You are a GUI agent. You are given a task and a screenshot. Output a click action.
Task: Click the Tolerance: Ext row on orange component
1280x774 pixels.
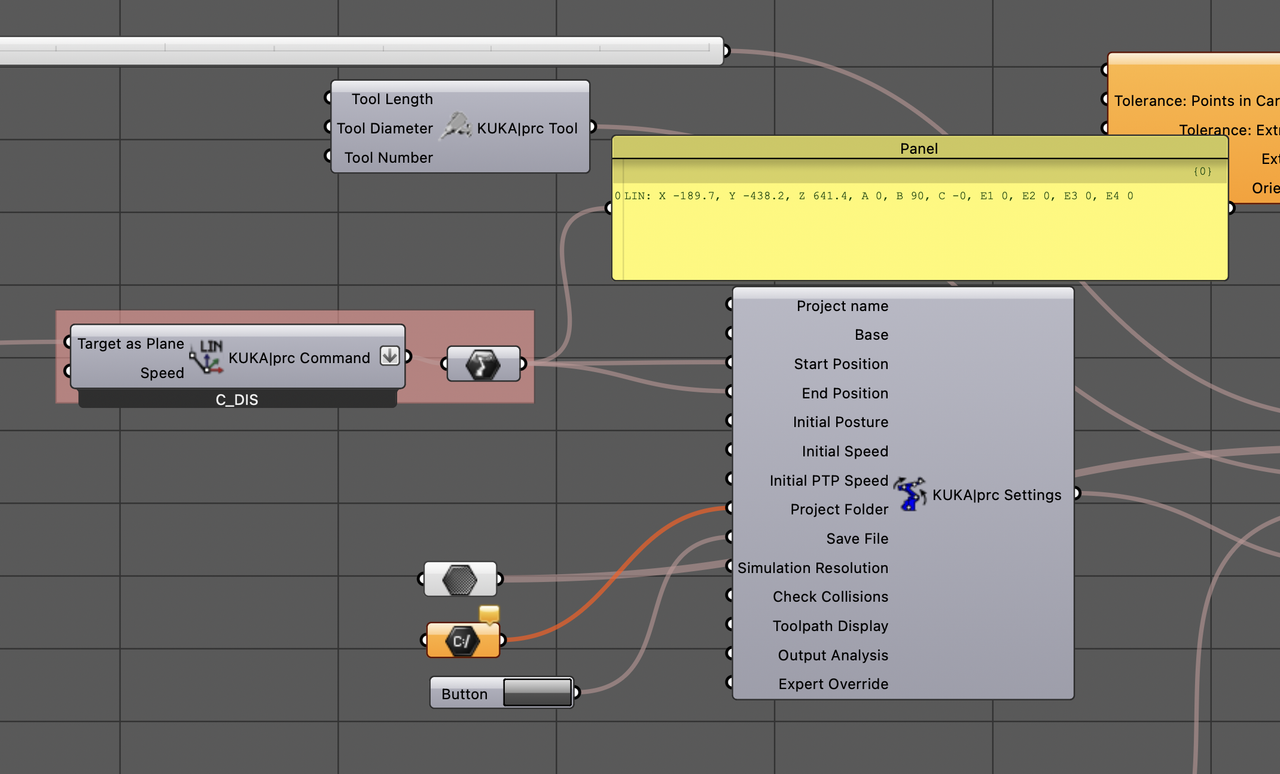tap(1229, 129)
